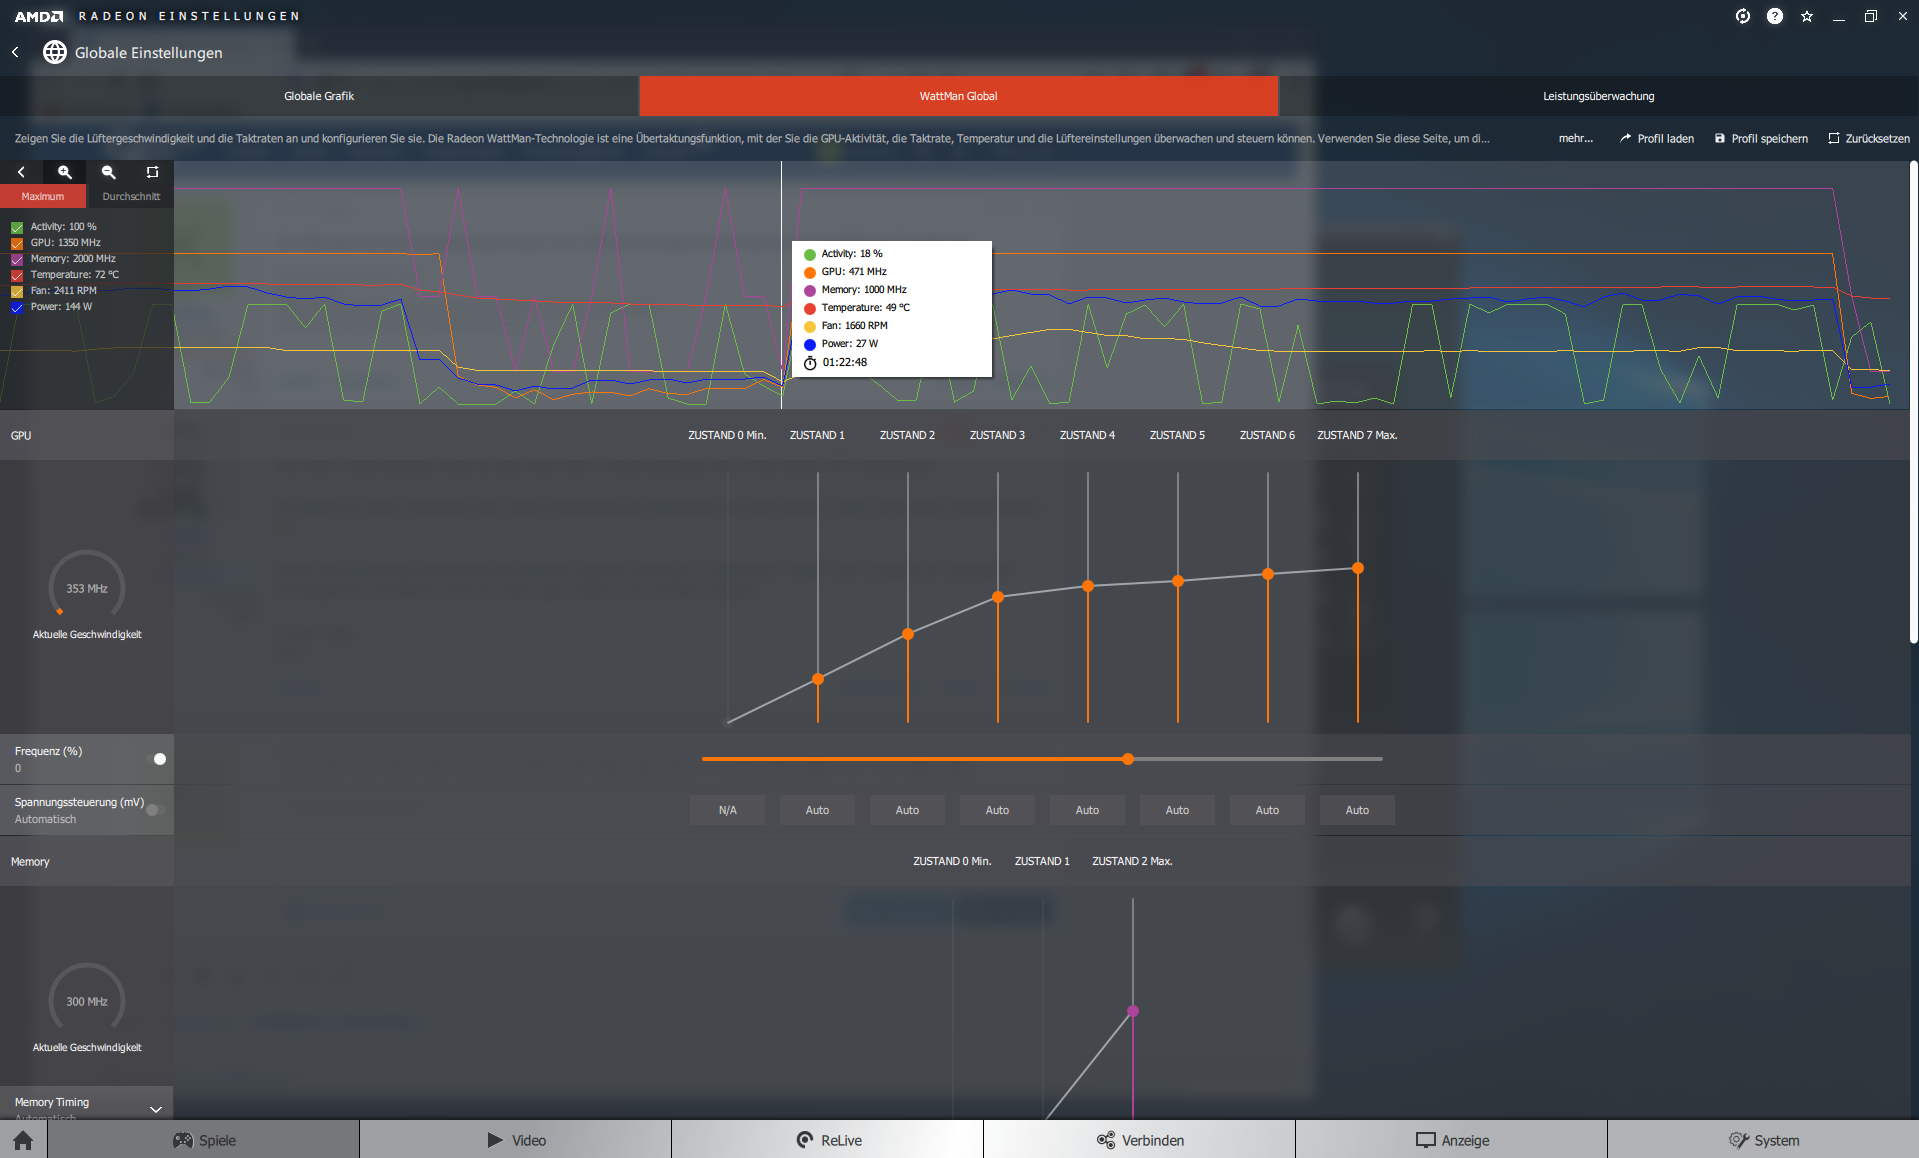Click the Auto voltage field for Zustand 6

point(1267,810)
